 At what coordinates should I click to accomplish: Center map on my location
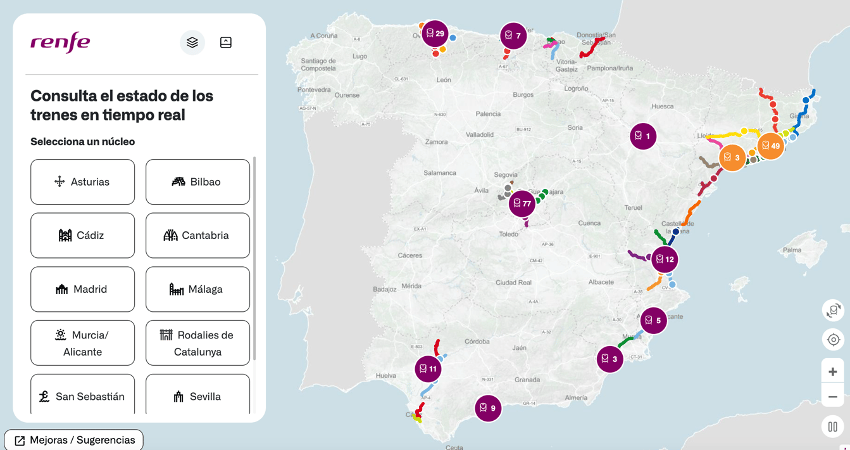(833, 340)
